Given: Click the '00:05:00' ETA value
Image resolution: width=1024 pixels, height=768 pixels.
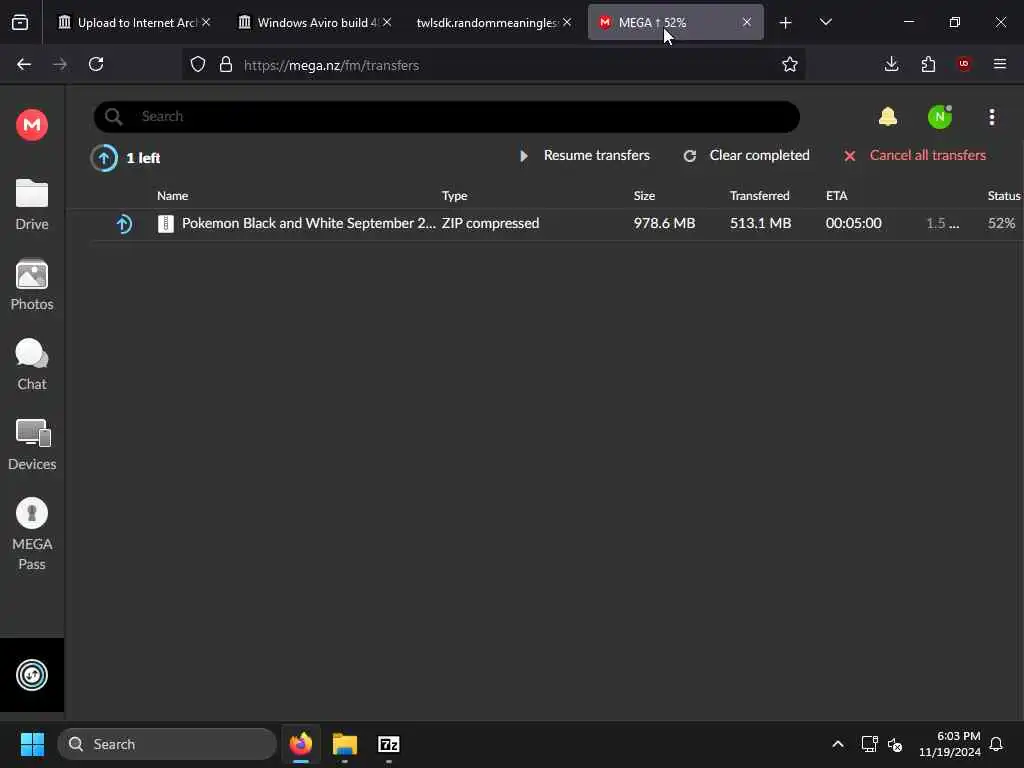Looking at the screenshot, I should 854,223.
